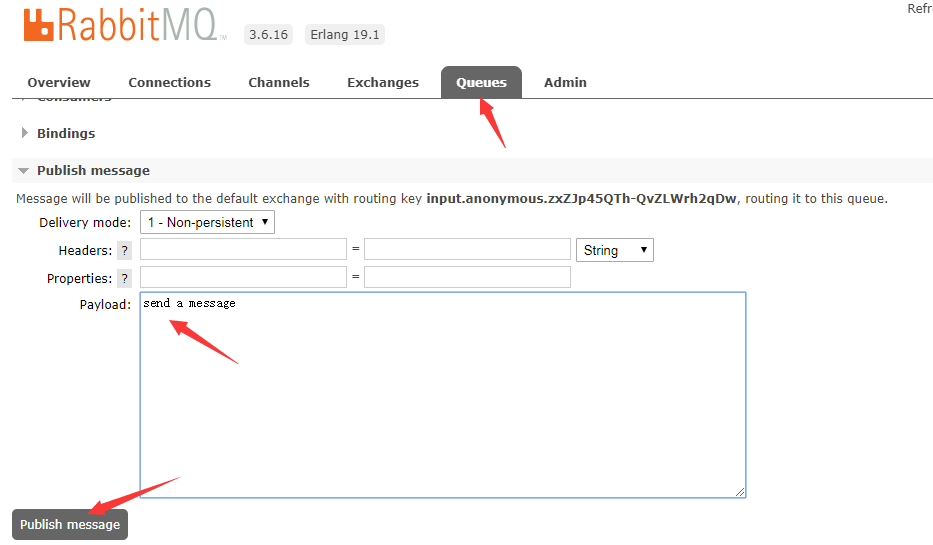933x545 pixels.
Task: Click the Erlang 19.1 version badge
Action: [x=345, y=35]
